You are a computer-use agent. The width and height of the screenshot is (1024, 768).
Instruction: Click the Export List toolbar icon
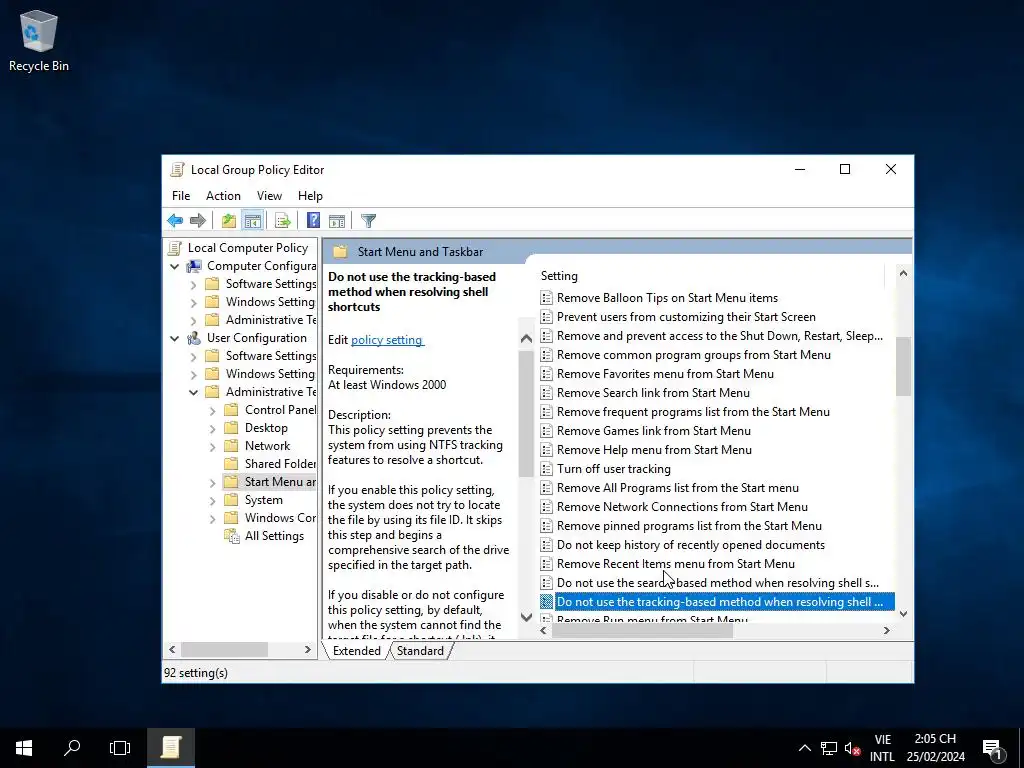[x=283, y=221]
